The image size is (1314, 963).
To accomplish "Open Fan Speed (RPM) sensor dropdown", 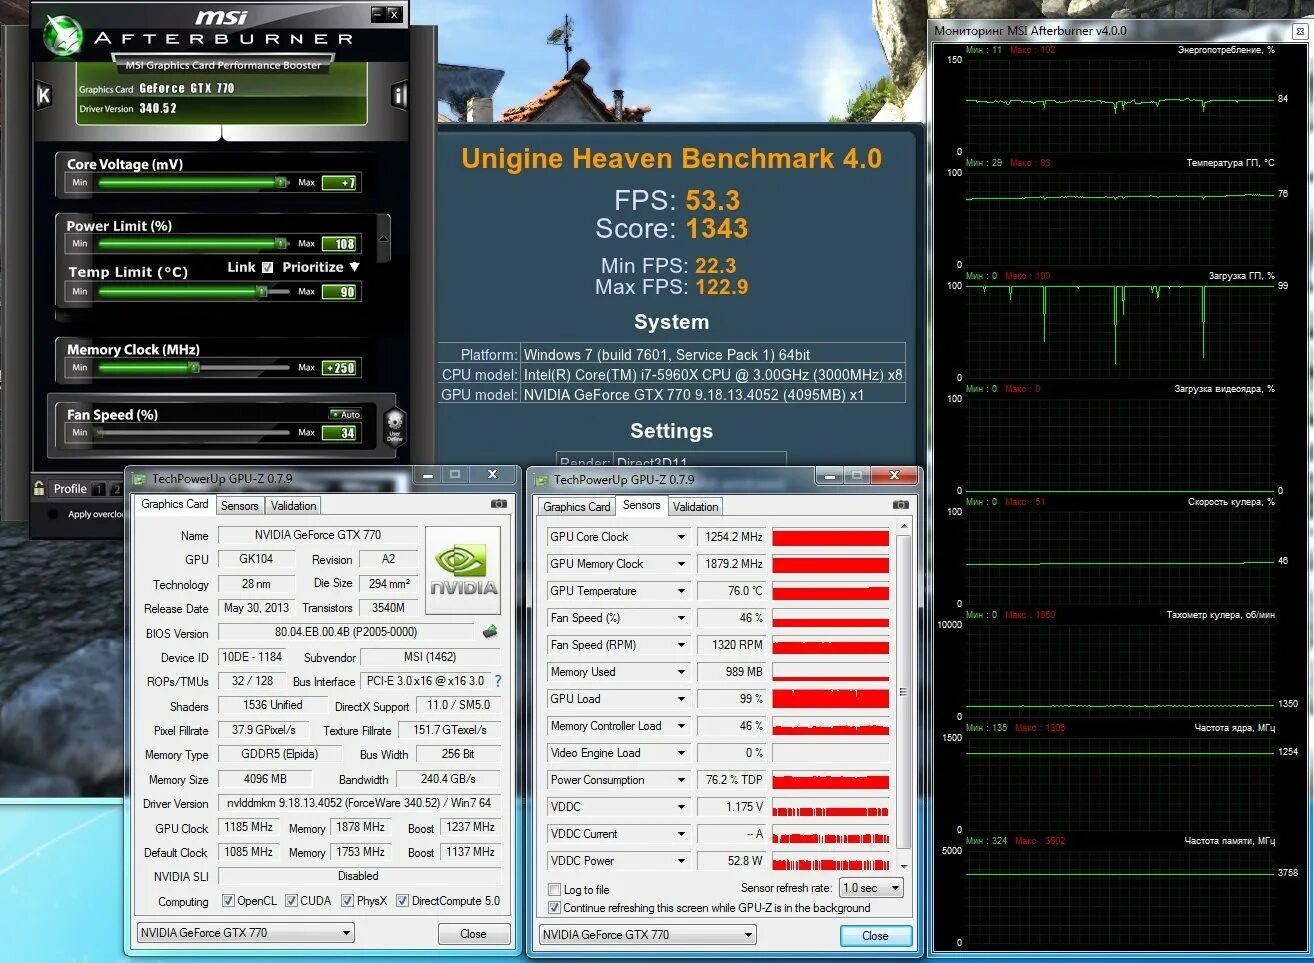I will click(x=681, y=645).
